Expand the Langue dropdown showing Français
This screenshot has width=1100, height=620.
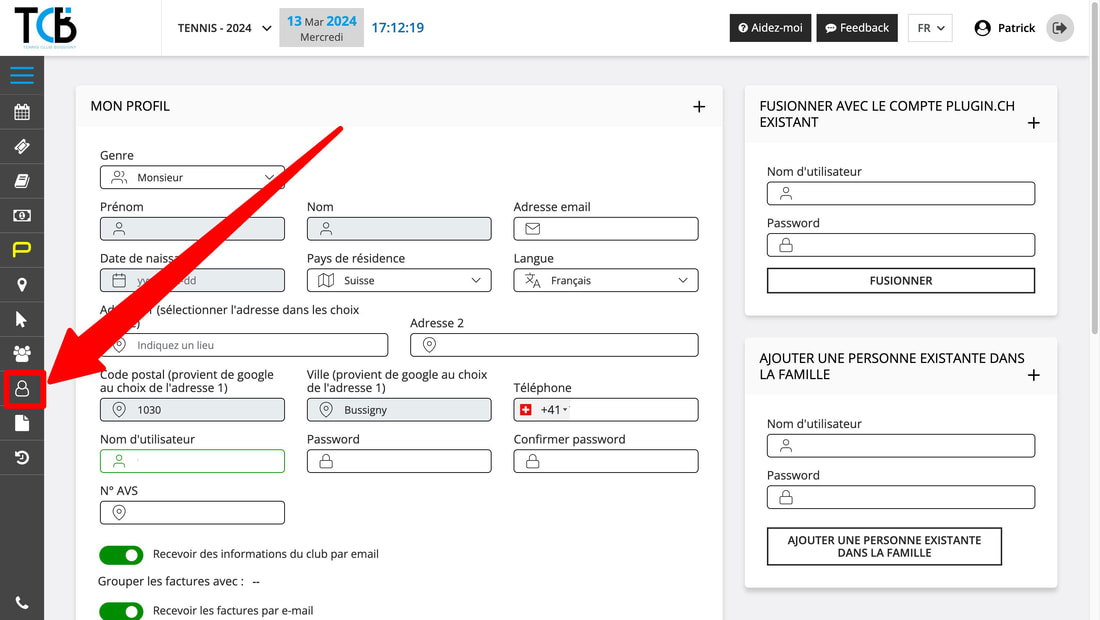605,281
